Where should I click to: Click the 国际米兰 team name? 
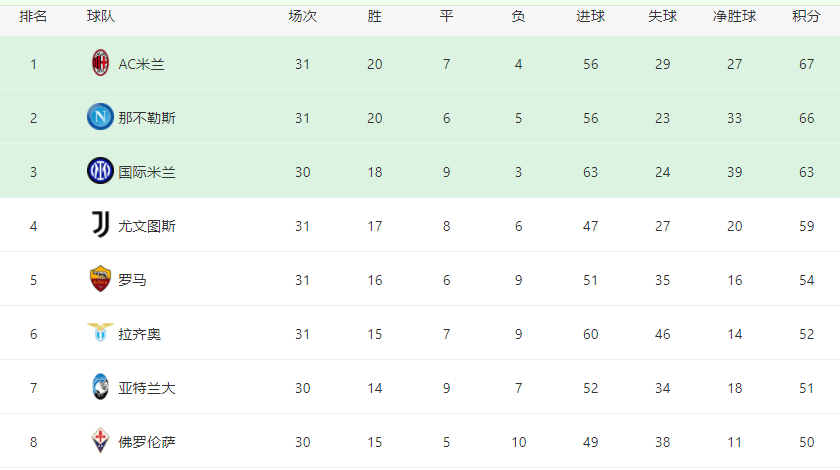[x=147, y=172]
